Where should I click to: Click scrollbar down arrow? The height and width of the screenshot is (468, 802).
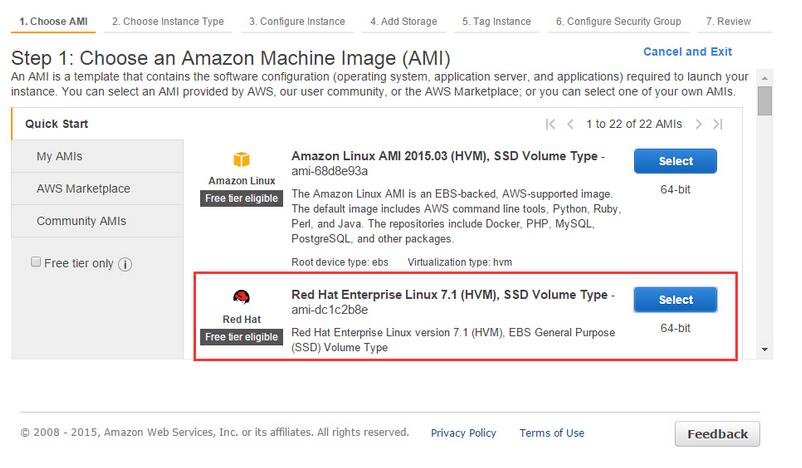click(x=765, y=349)
